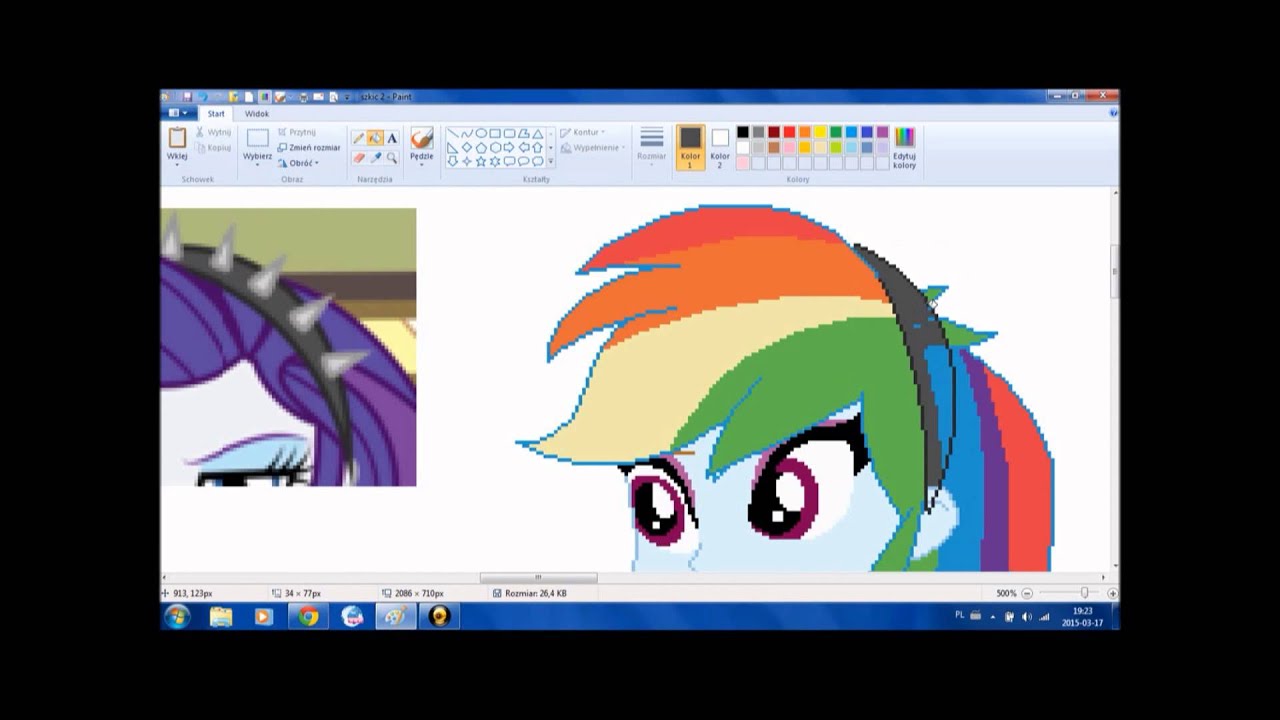Click Undo icon in quick access toolbar
Image resolution: width=1280 pixels, height=720 pixels.
203,97
